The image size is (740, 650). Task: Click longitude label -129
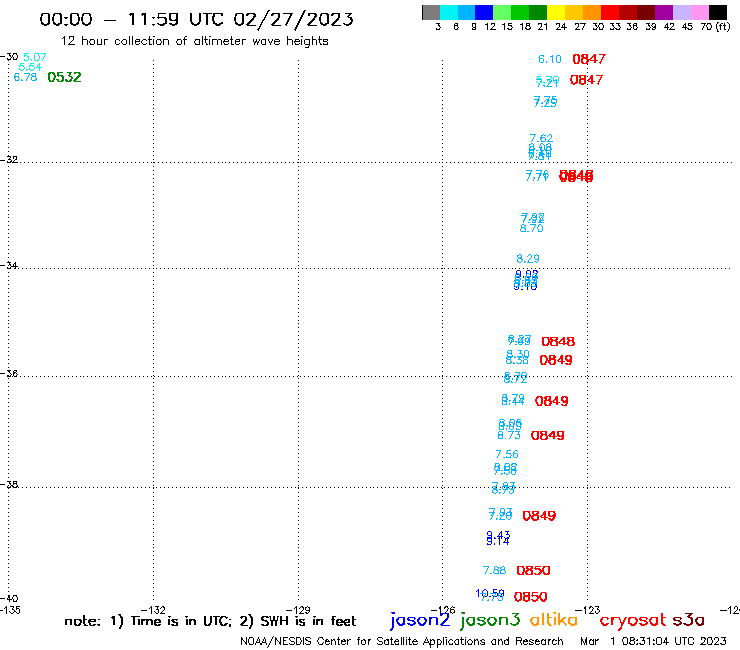click(298, 610)
